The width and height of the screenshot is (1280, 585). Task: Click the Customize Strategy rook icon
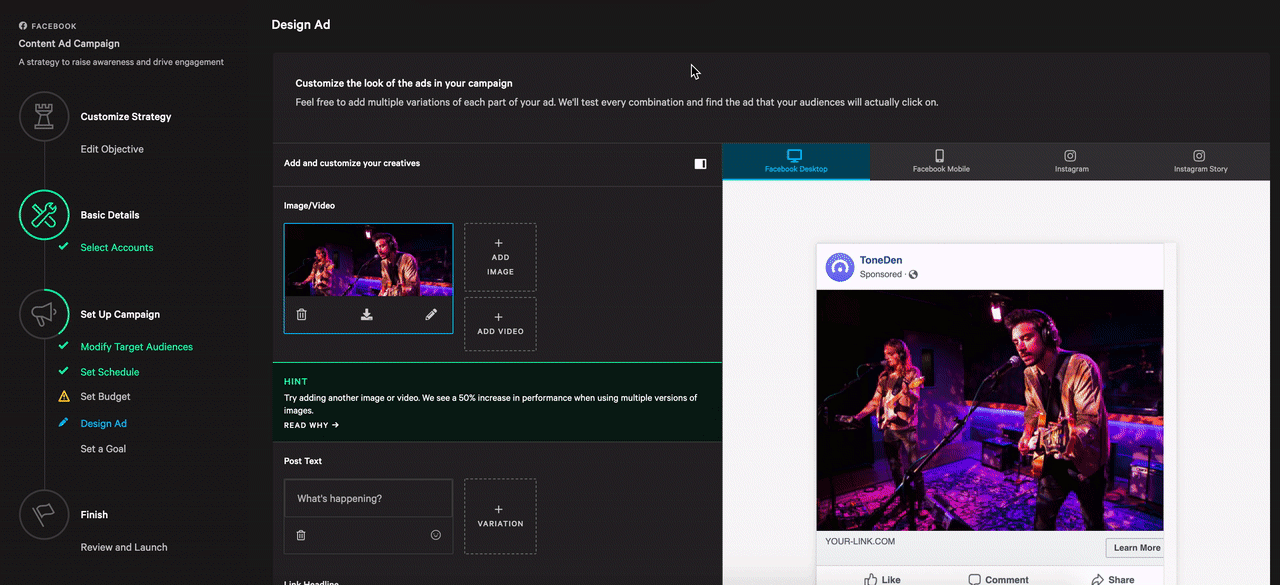[x=44, y=117]
